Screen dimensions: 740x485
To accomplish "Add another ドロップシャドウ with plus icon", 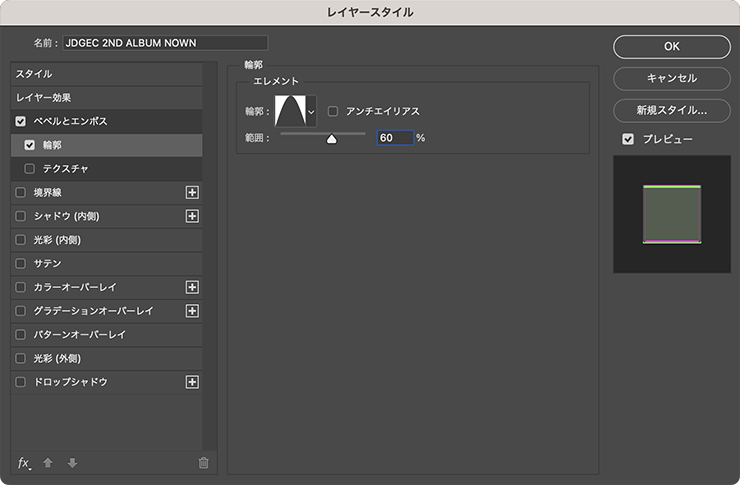I will click(193, 382).
